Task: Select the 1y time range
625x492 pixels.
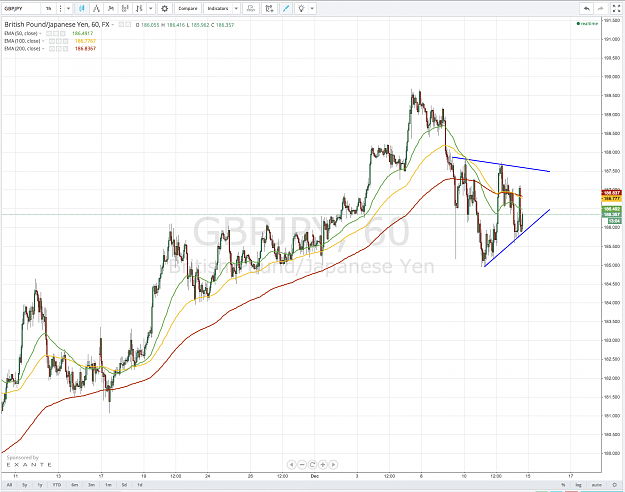Action: 40,485
